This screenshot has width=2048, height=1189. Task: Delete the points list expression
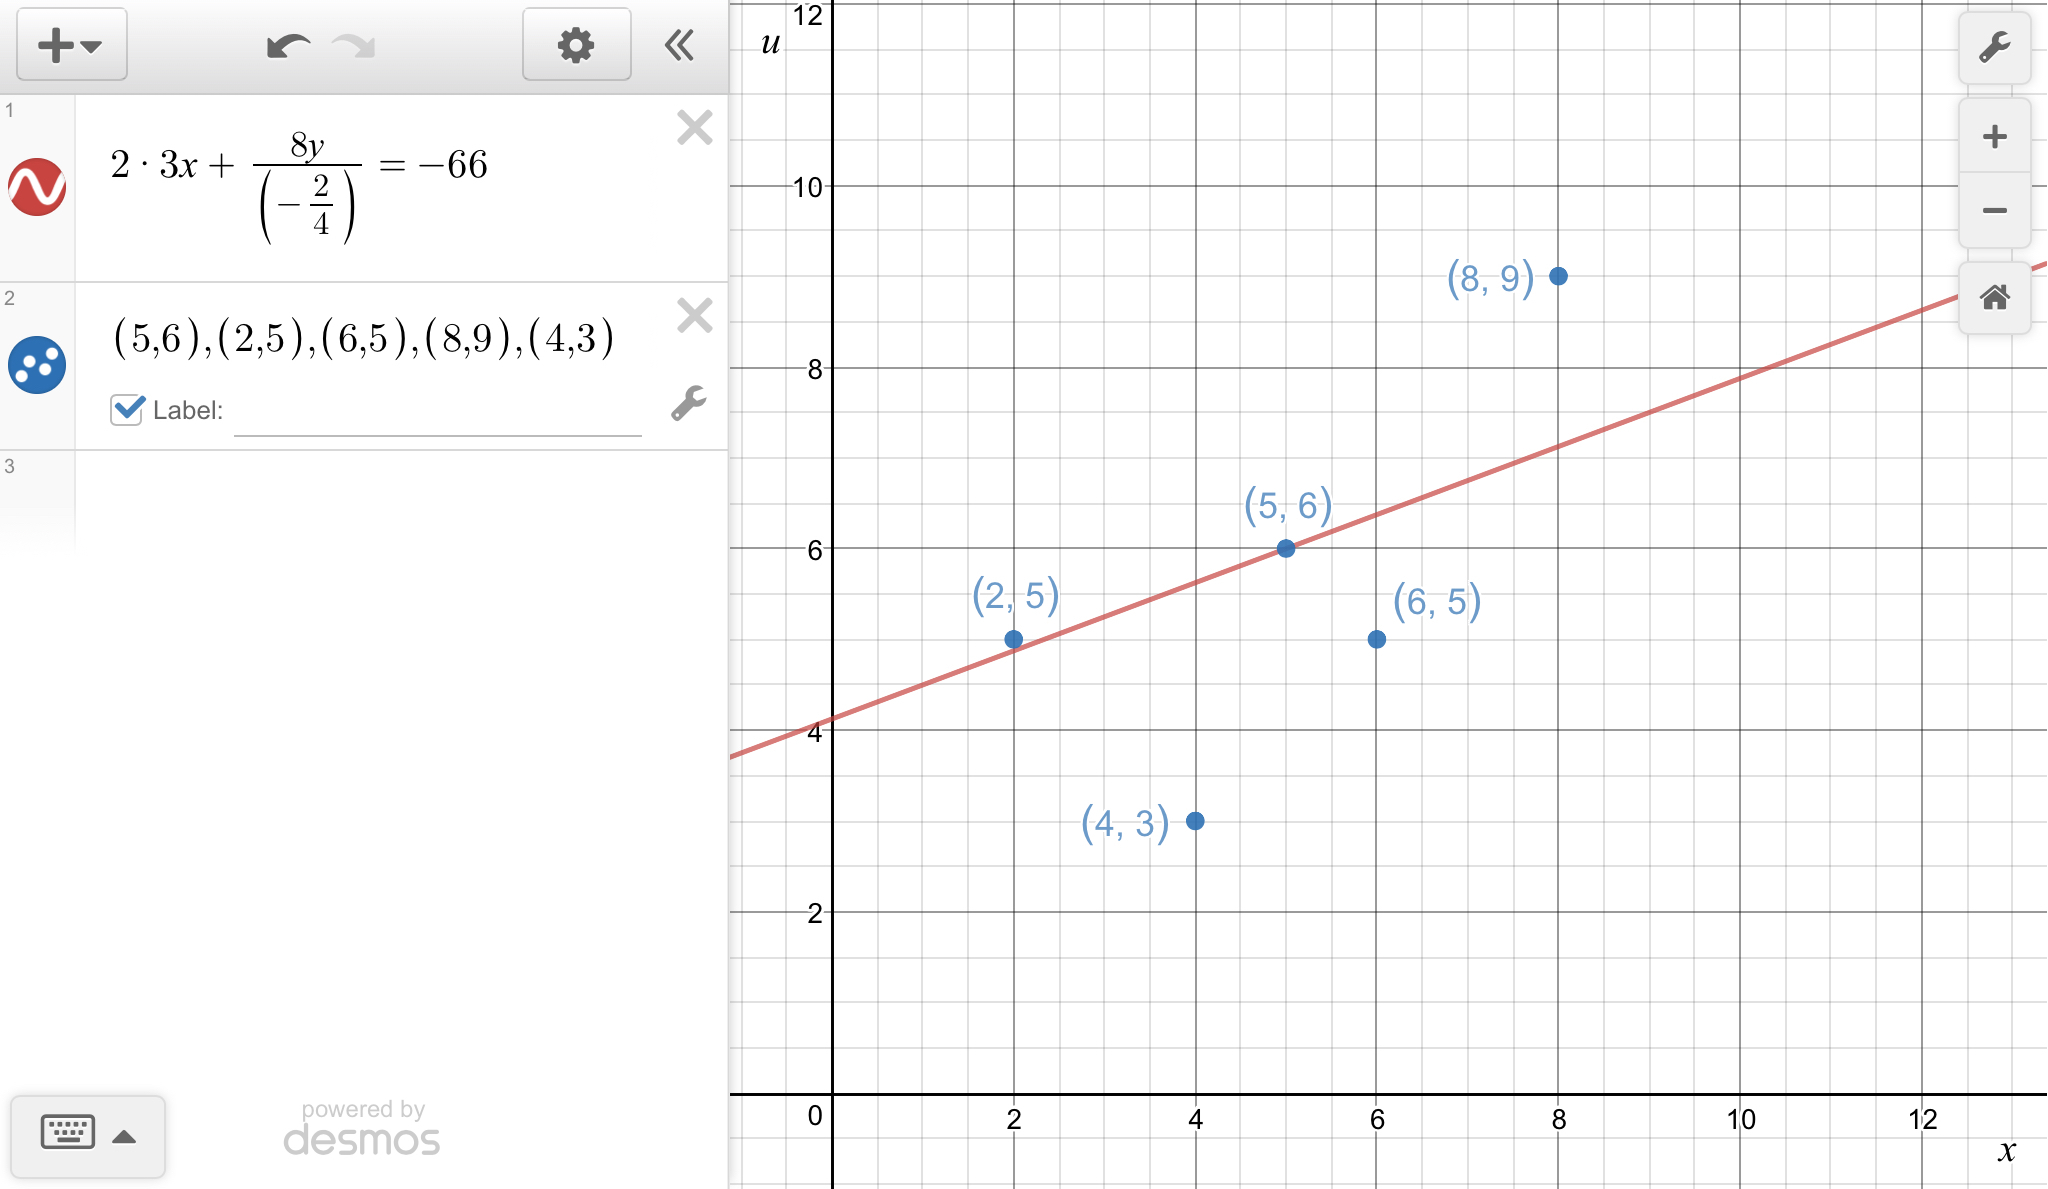click(x=694, y=316)
